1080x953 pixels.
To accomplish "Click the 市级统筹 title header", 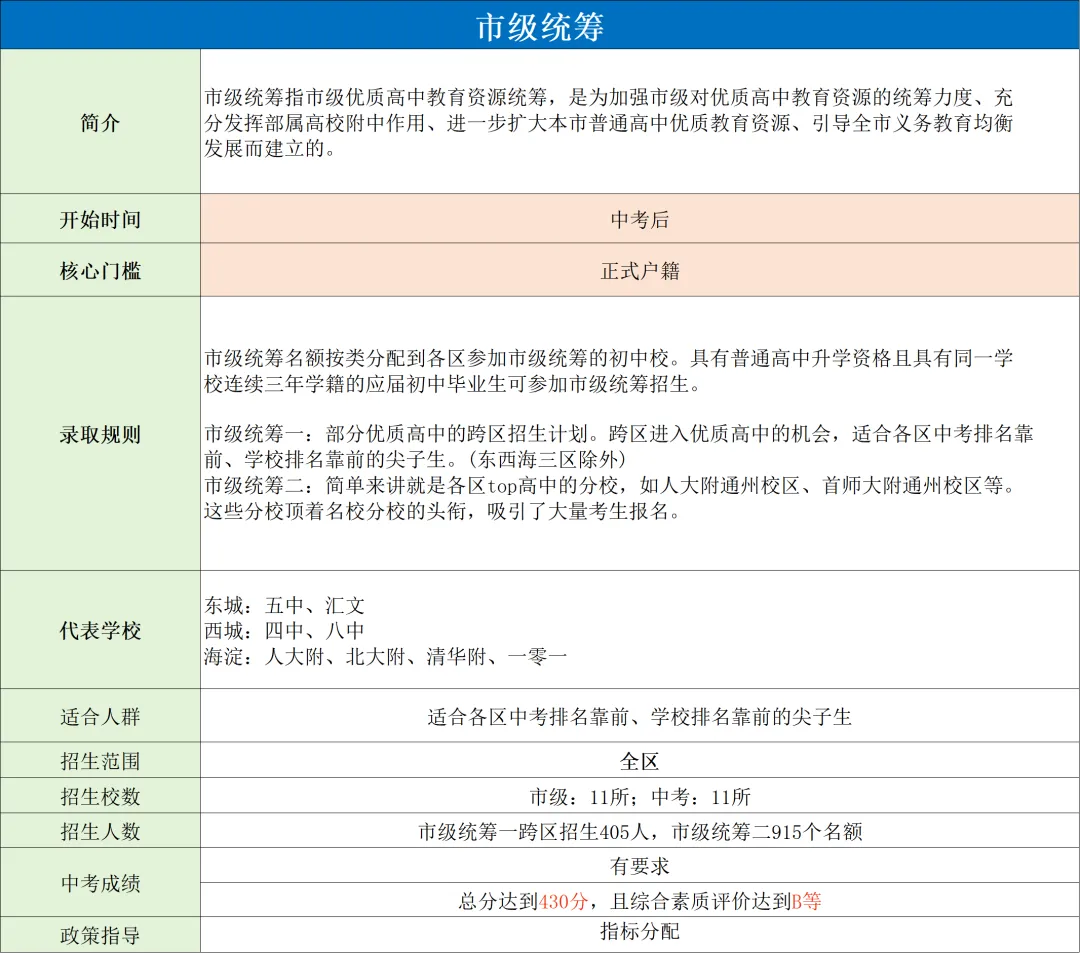I will click(x=540, y=22).
